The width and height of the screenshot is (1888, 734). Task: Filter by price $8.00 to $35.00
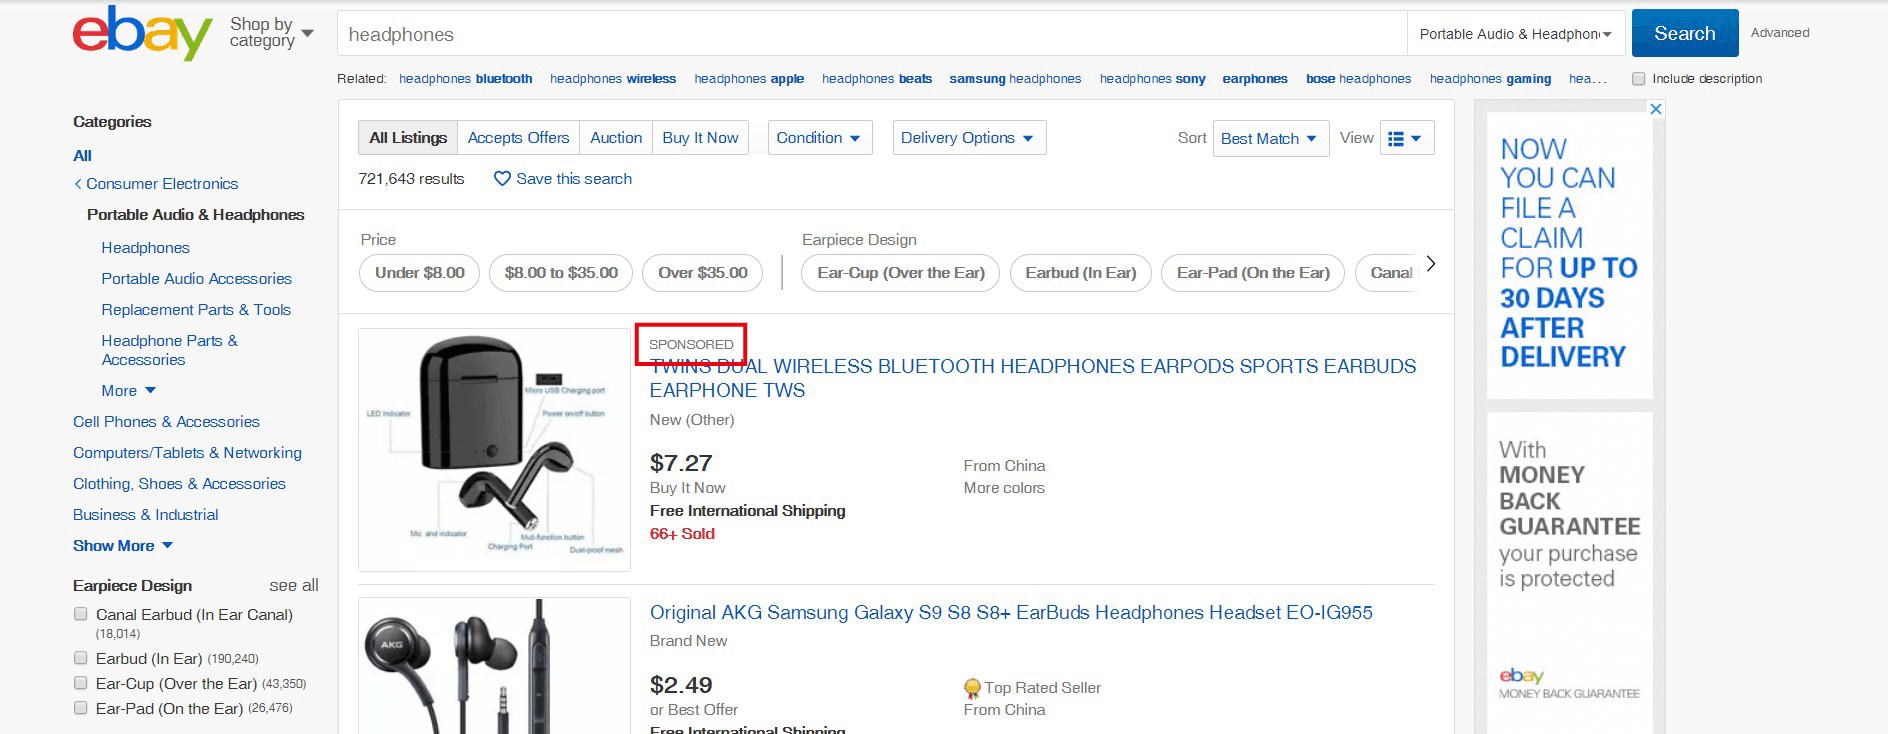pos(561,273)
